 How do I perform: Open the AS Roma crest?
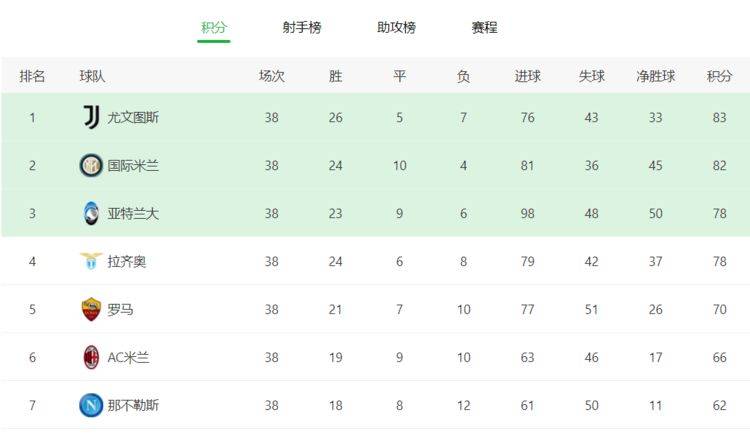[91, 309]
